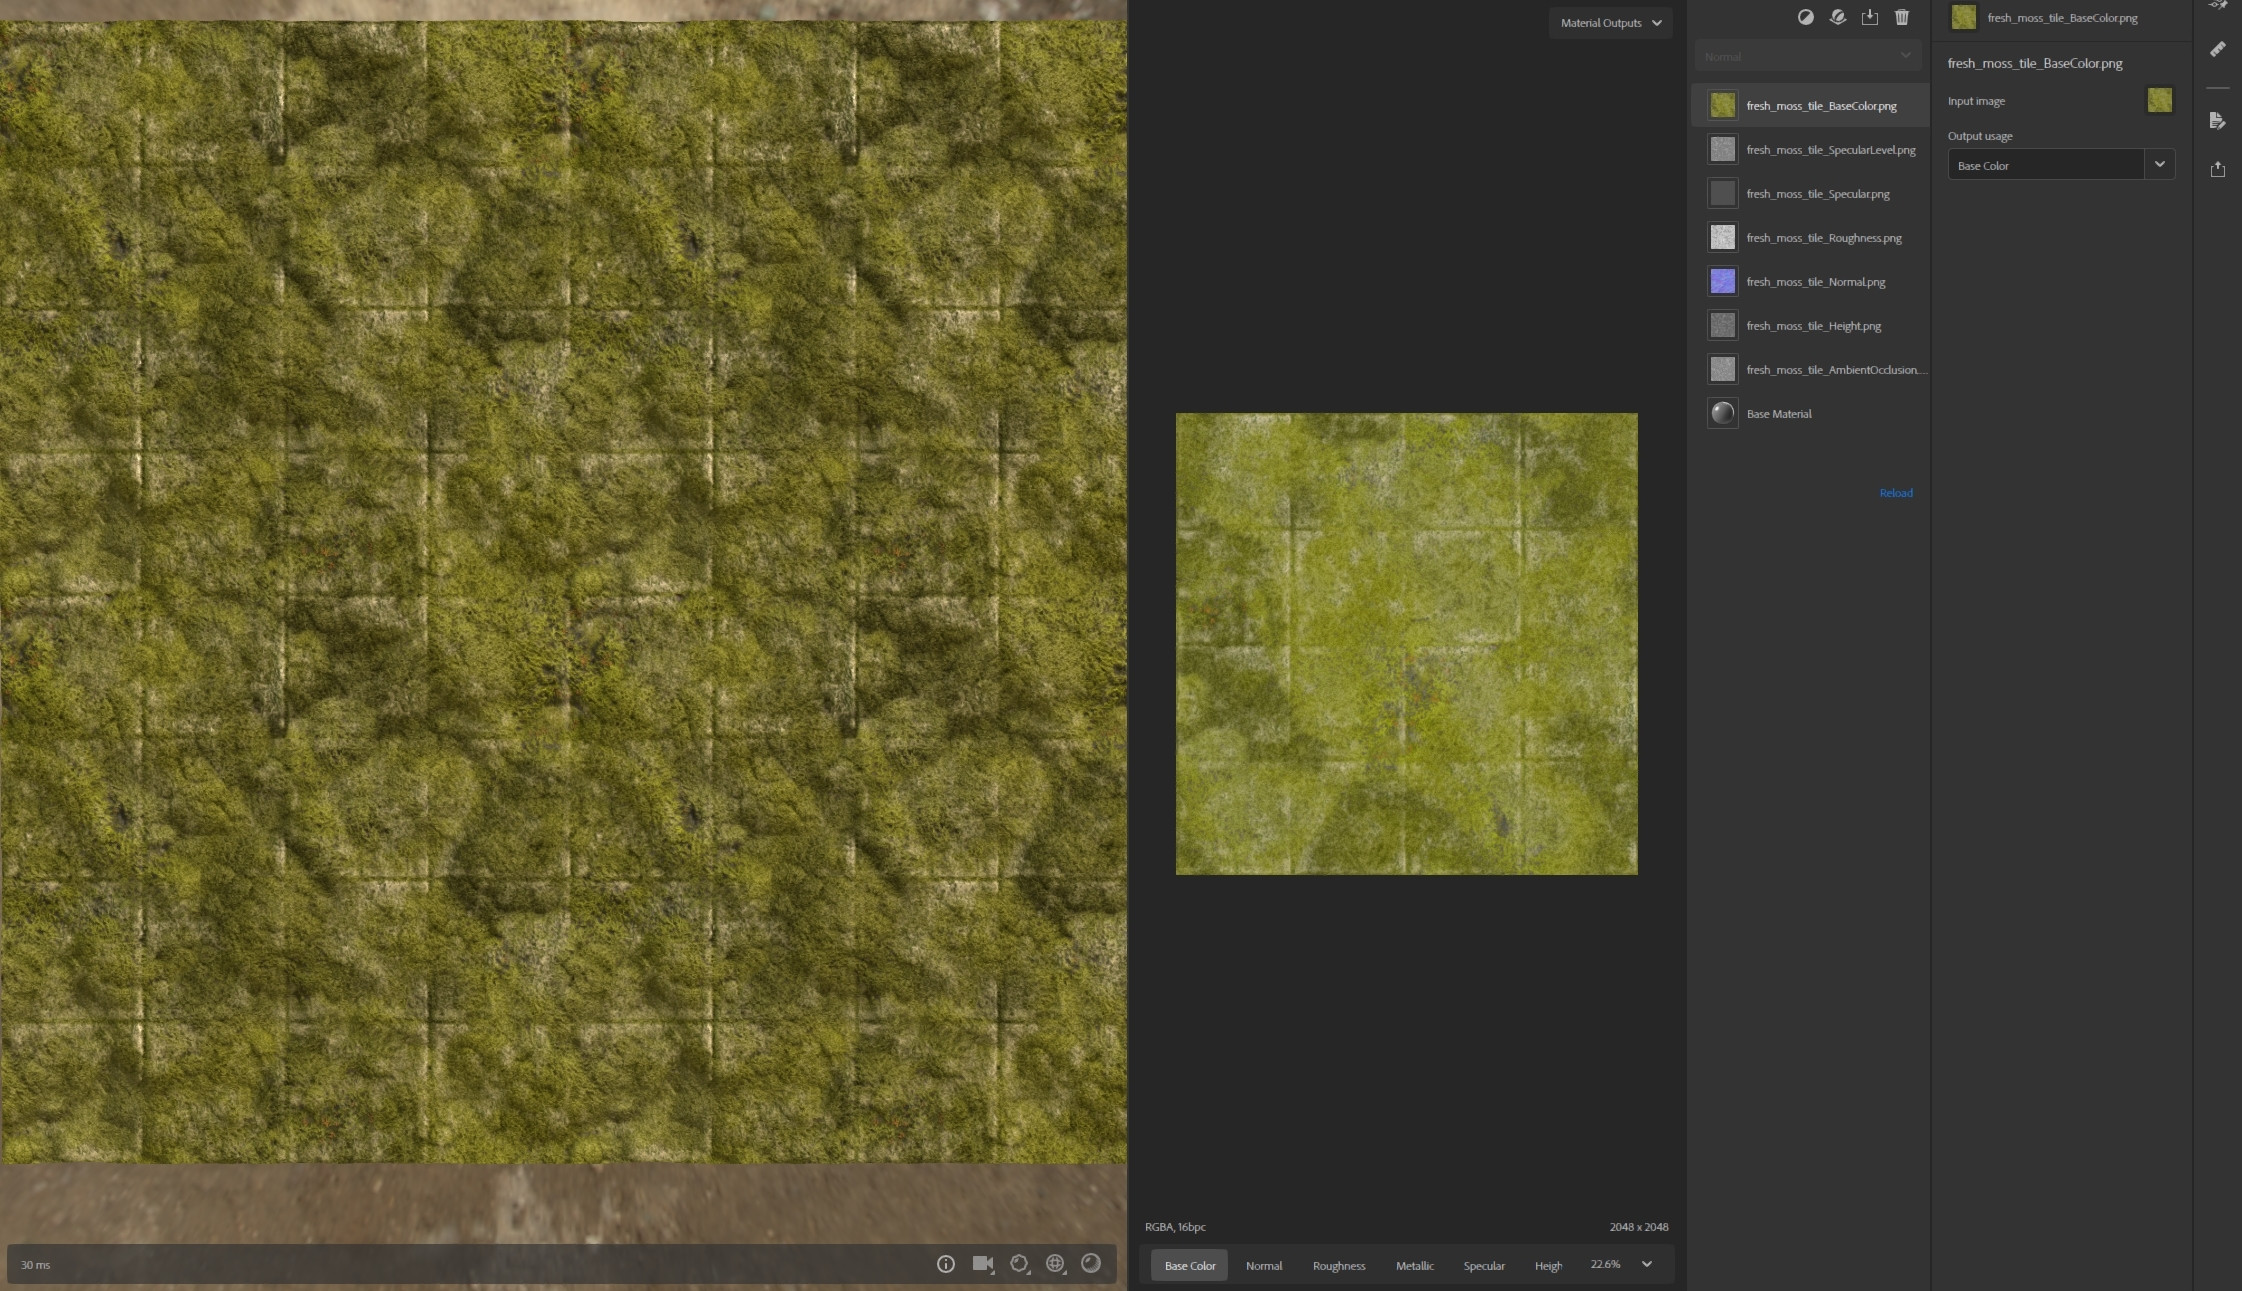
Task: Click the Reload link
Action: pos(1895,493)
